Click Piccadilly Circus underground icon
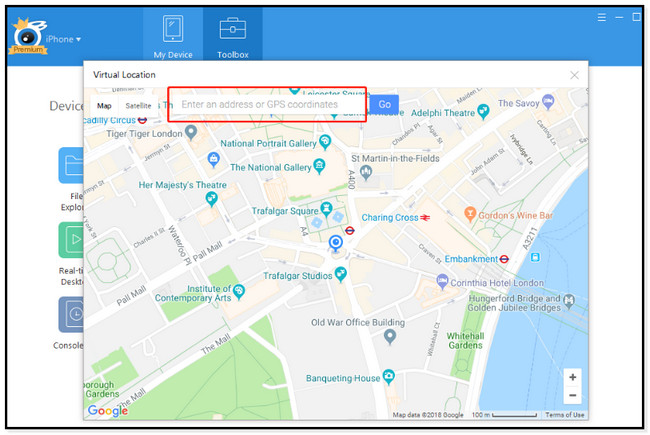 point(142,120)
